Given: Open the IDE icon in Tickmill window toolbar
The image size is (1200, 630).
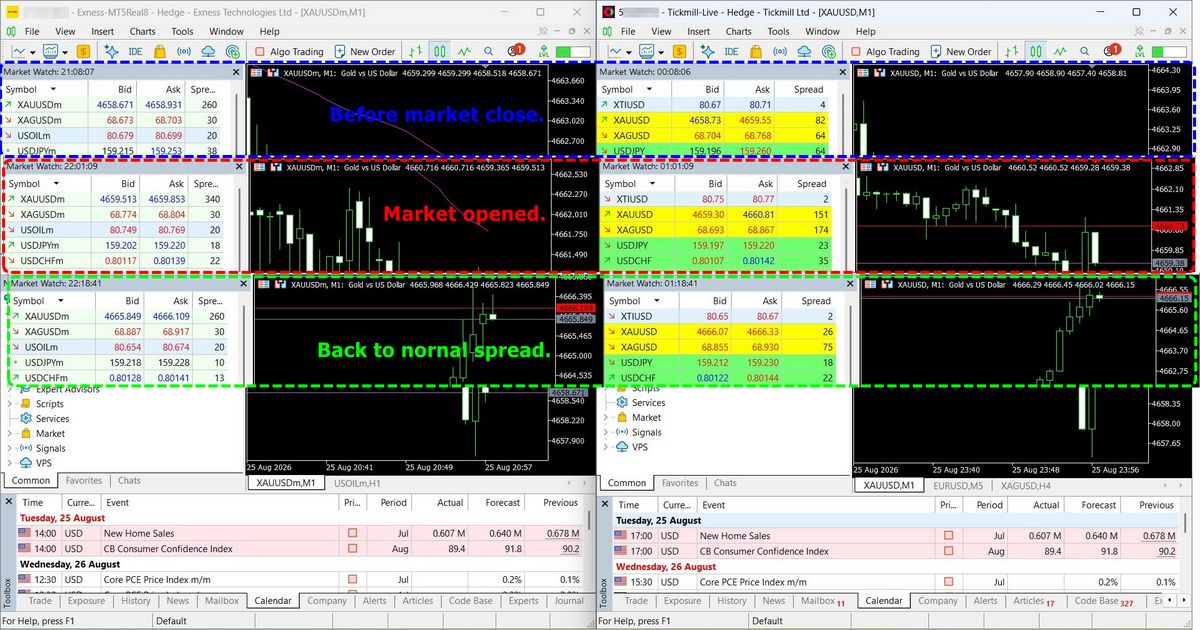Looking at the screenshot, I should click(x=731, y=51).
